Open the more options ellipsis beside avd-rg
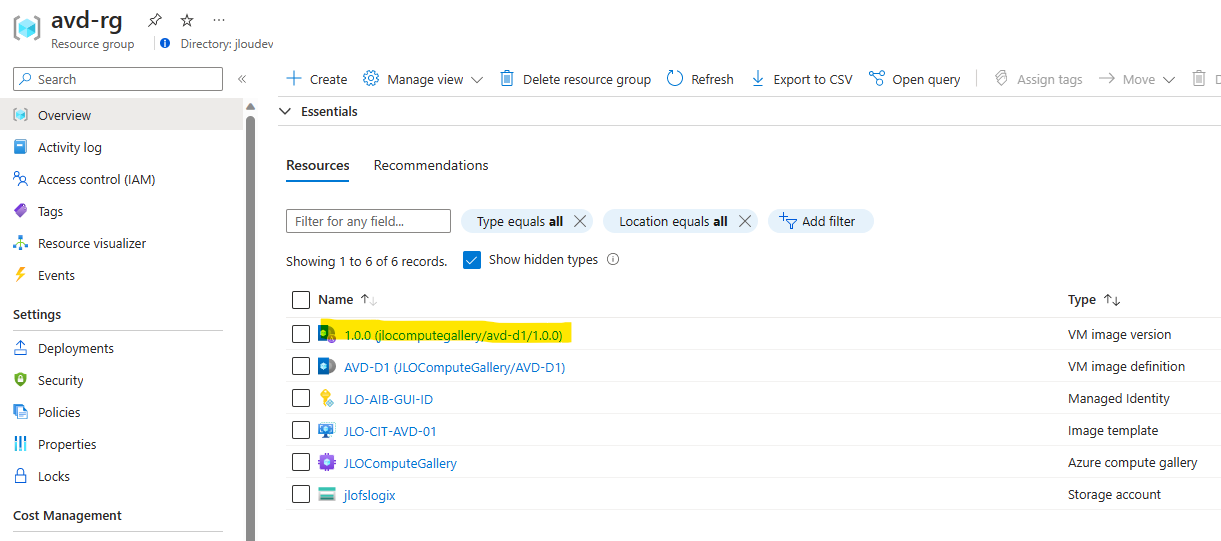 [219, 20]
